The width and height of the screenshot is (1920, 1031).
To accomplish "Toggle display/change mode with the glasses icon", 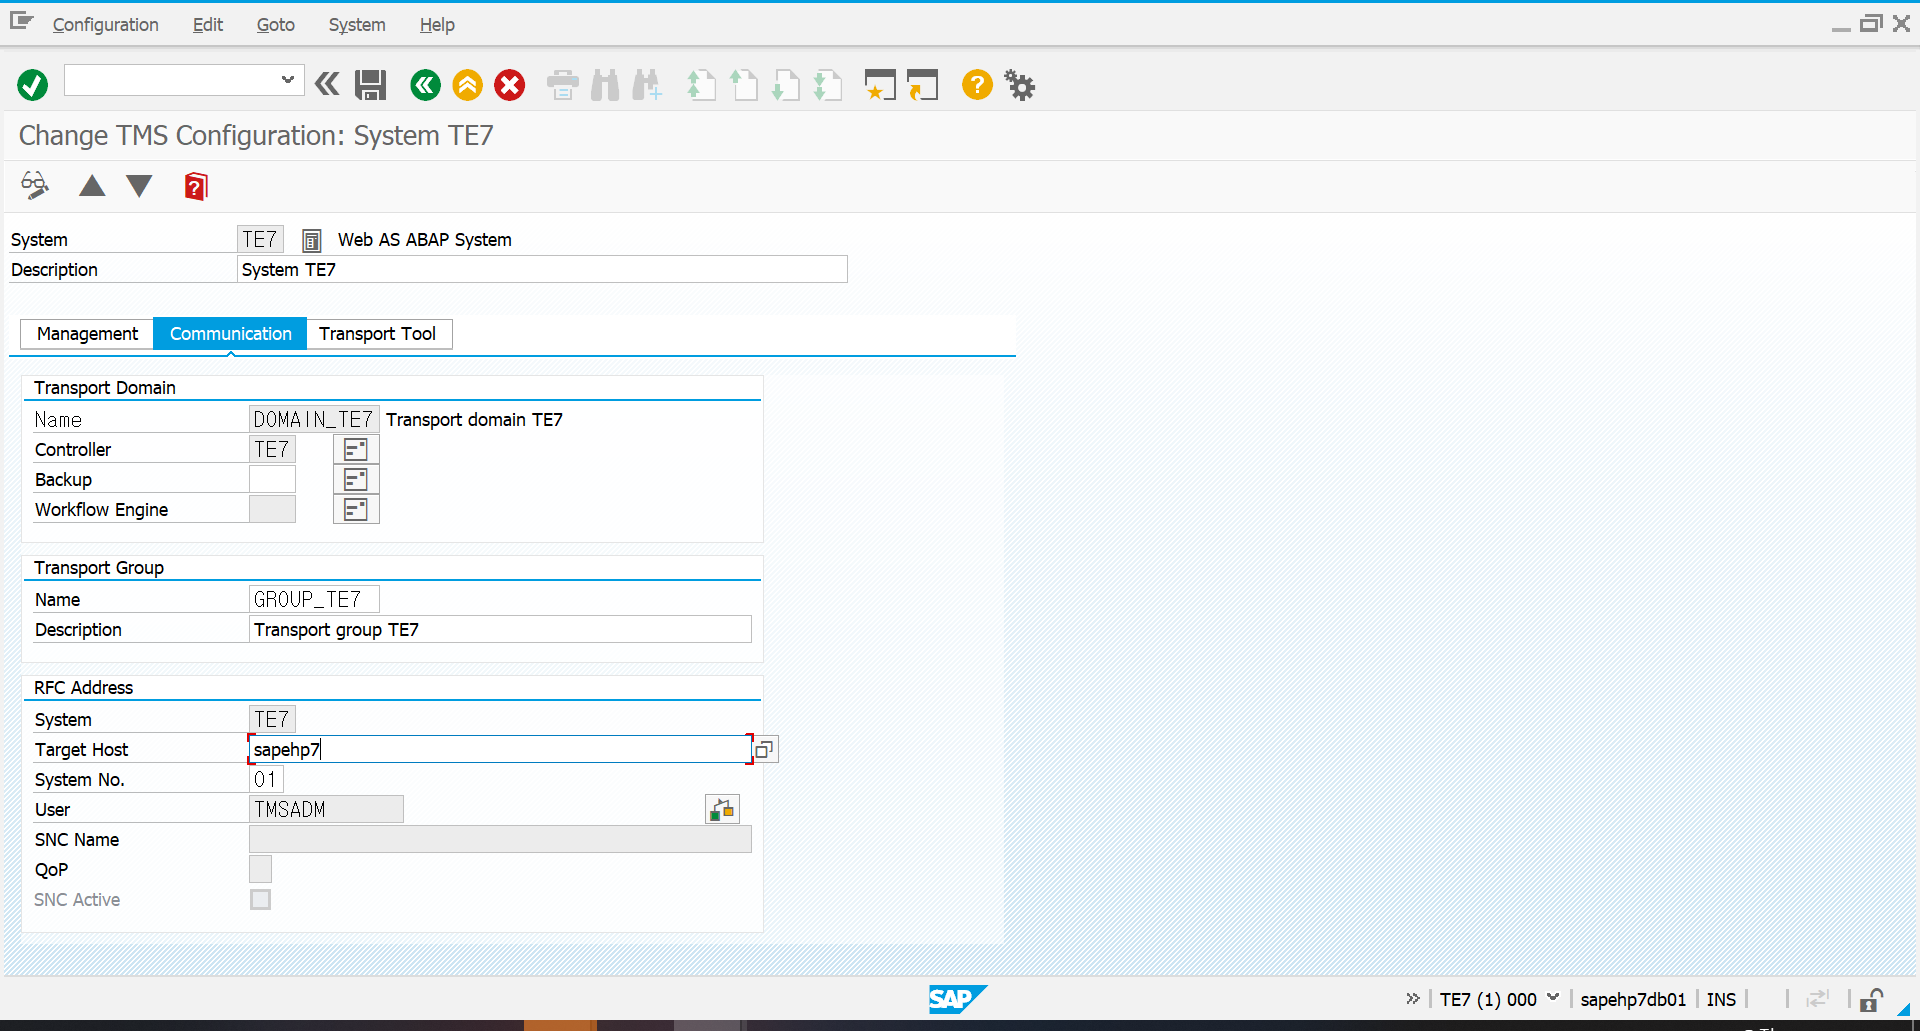I will [x=33, y=186].
